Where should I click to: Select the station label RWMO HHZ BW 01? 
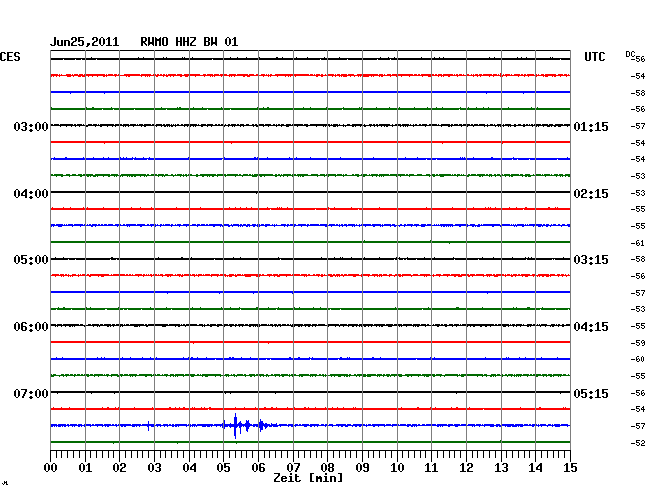click(189, 42)
